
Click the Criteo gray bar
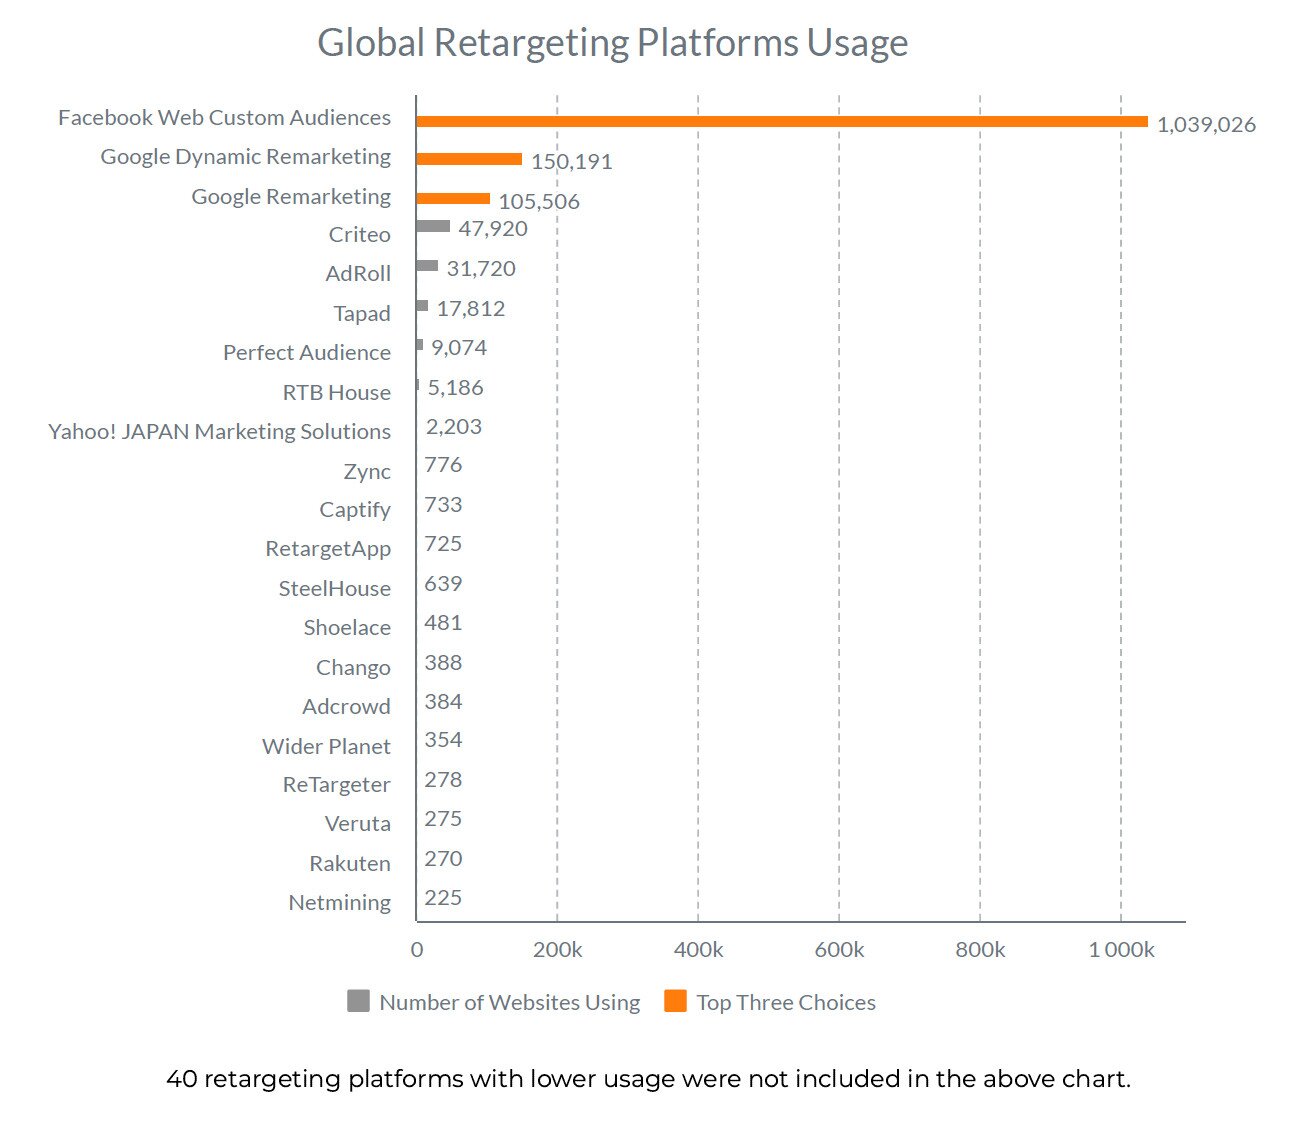pyautogui.click(x=433, y=226)
